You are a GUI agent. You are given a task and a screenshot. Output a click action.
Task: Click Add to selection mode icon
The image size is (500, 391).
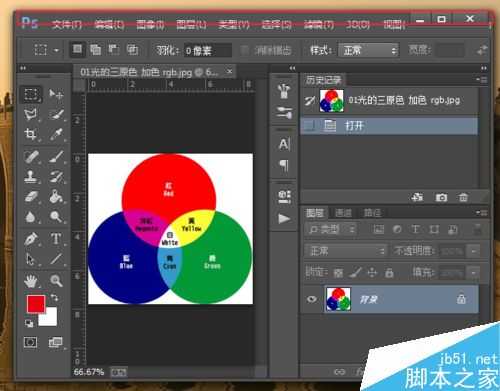point(95,50)
